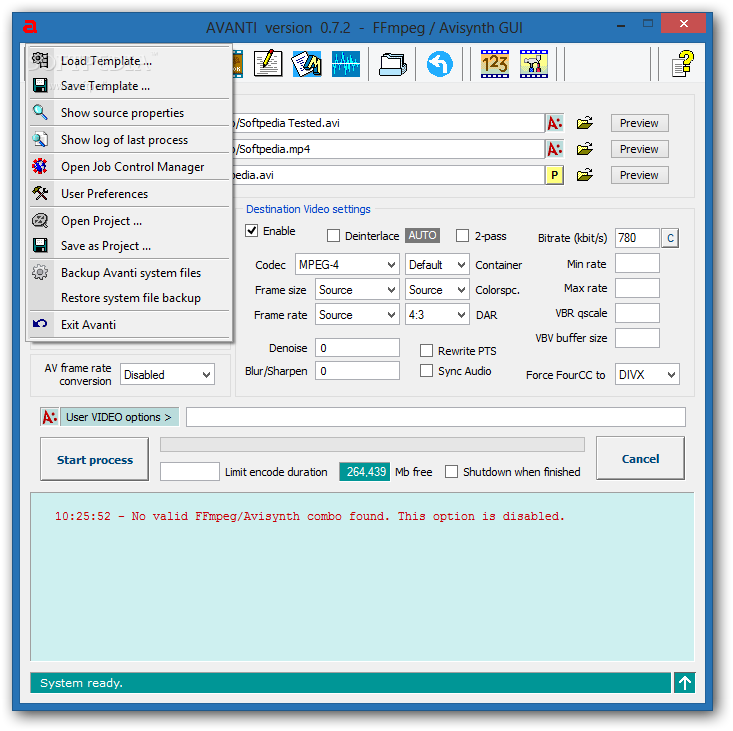This screenshot has height=731, width=733.
Task: Choose Show source properties
Action: pyautogui.click(x=129, y=113)
